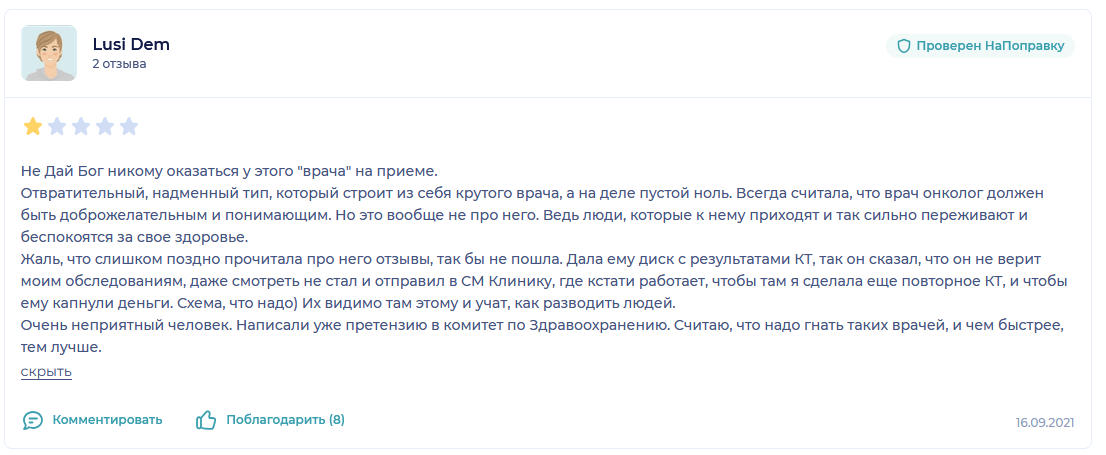Select the third rating star
The height and width of the screenshot is (455, 1106).
[x=80, y=127]
